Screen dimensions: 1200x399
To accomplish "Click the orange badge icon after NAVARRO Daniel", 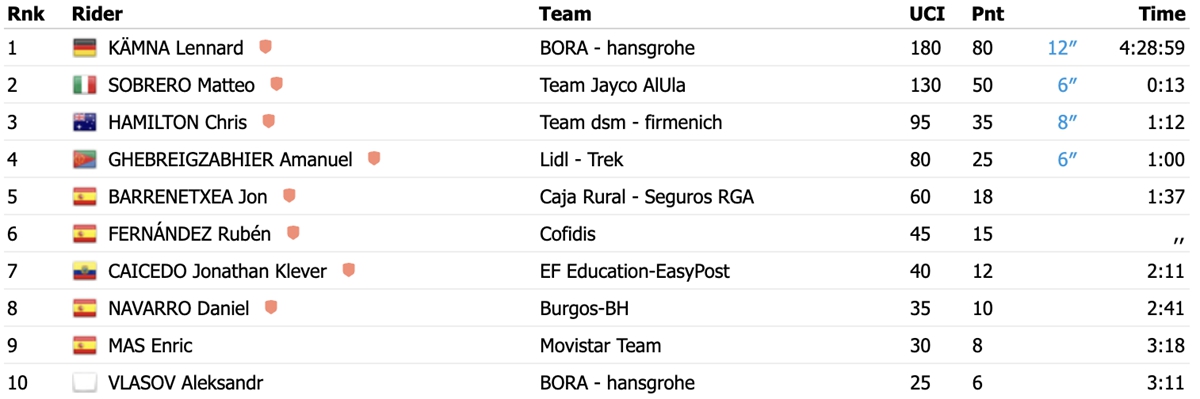I will point(271,307).
